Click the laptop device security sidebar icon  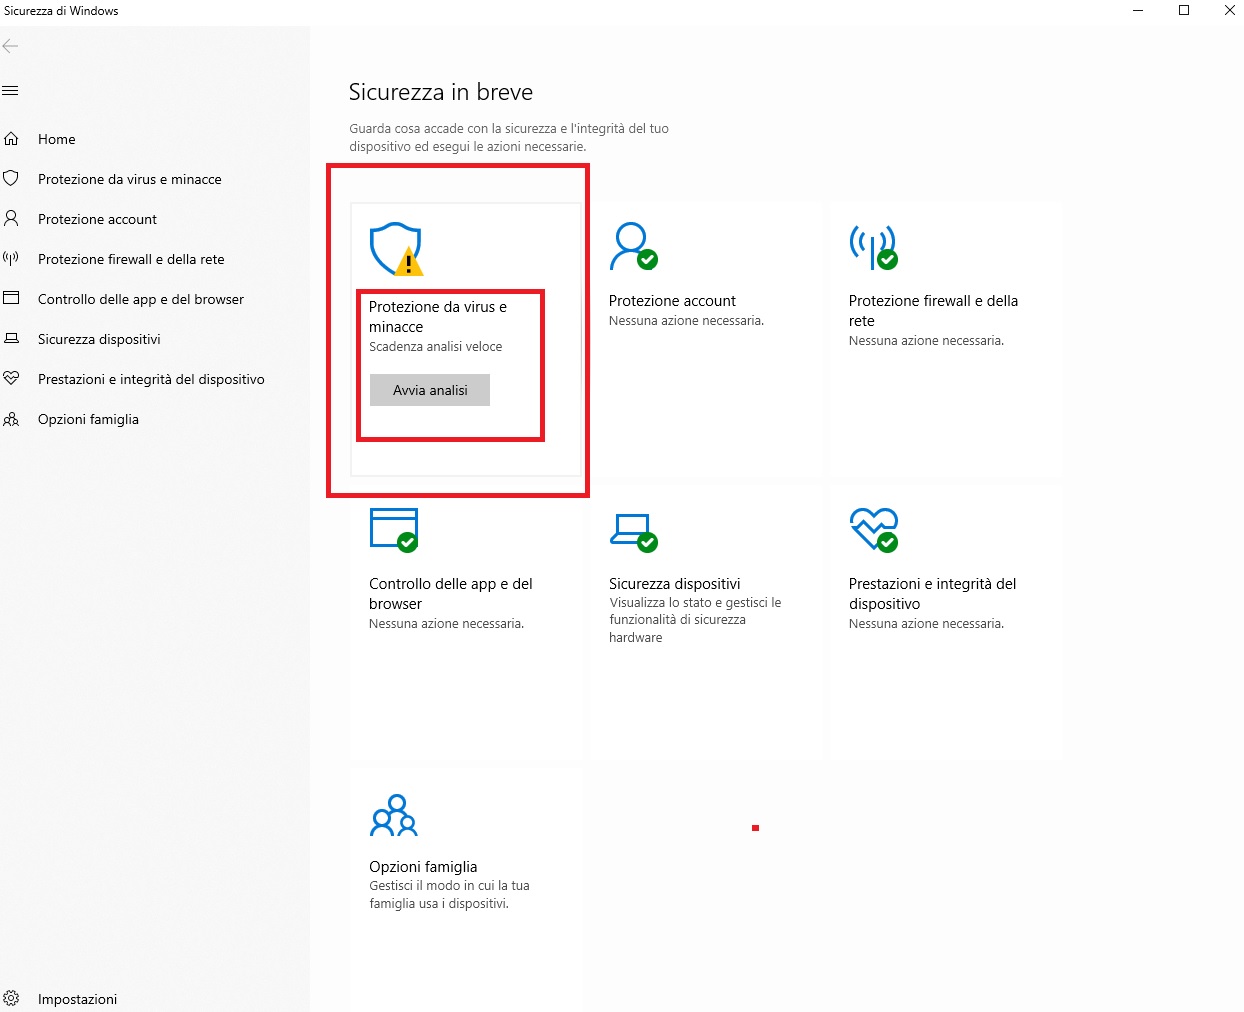point(12,339)
